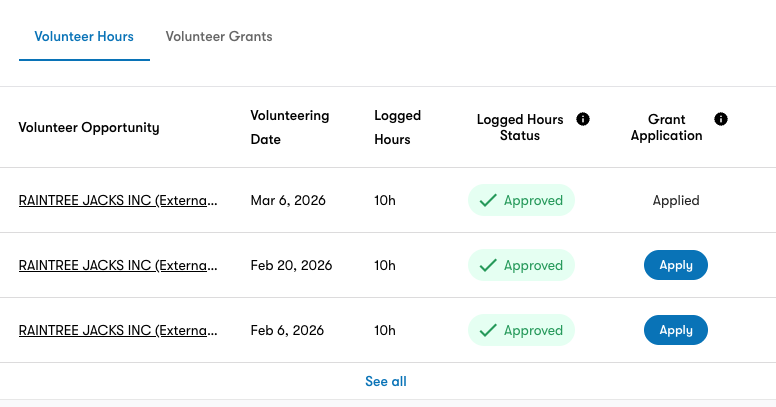Click the Logged Hours column header
This screenshot has width=776, height=407.
[397, 127]
